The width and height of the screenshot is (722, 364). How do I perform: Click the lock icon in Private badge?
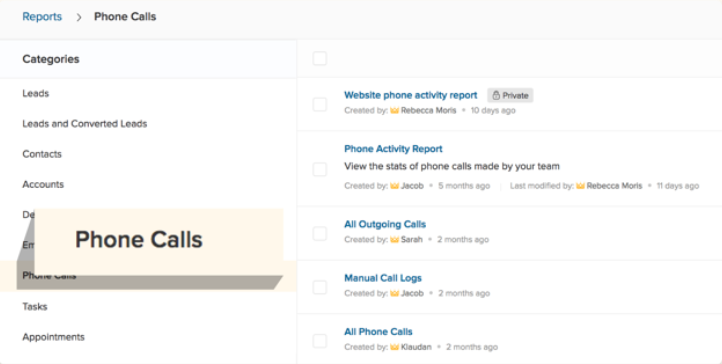click(x=496, y=96)
